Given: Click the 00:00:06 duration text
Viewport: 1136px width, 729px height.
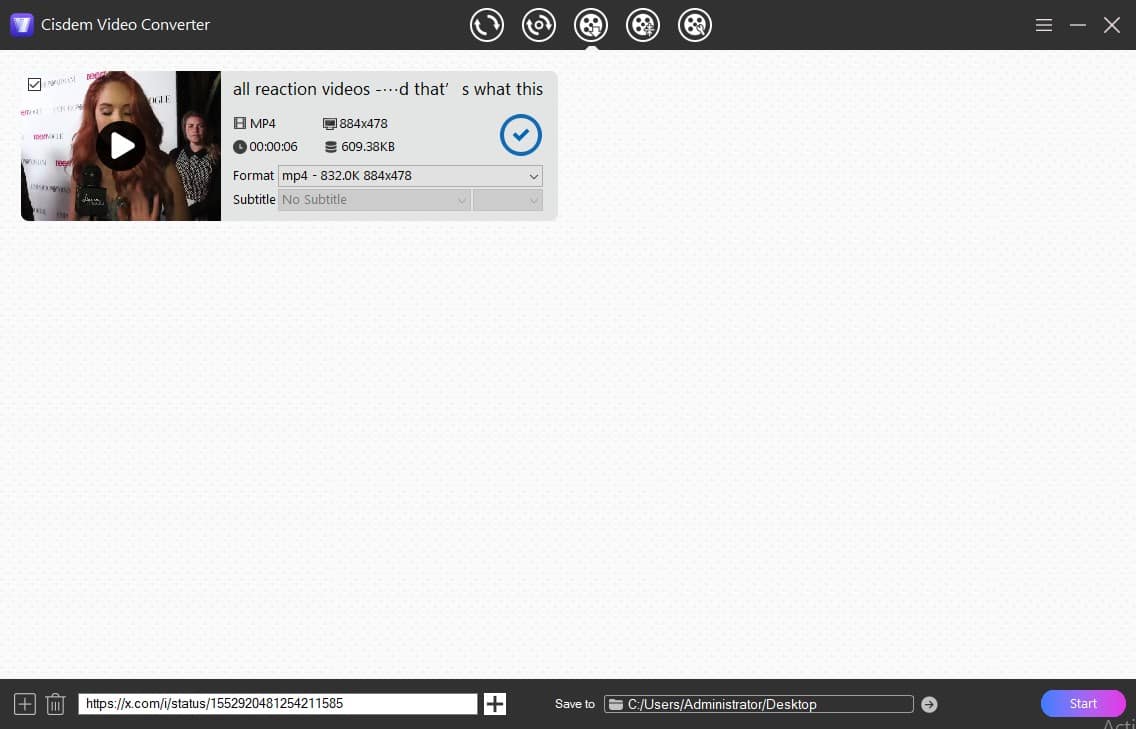Looking at the screenshot, I should point(273,147).
